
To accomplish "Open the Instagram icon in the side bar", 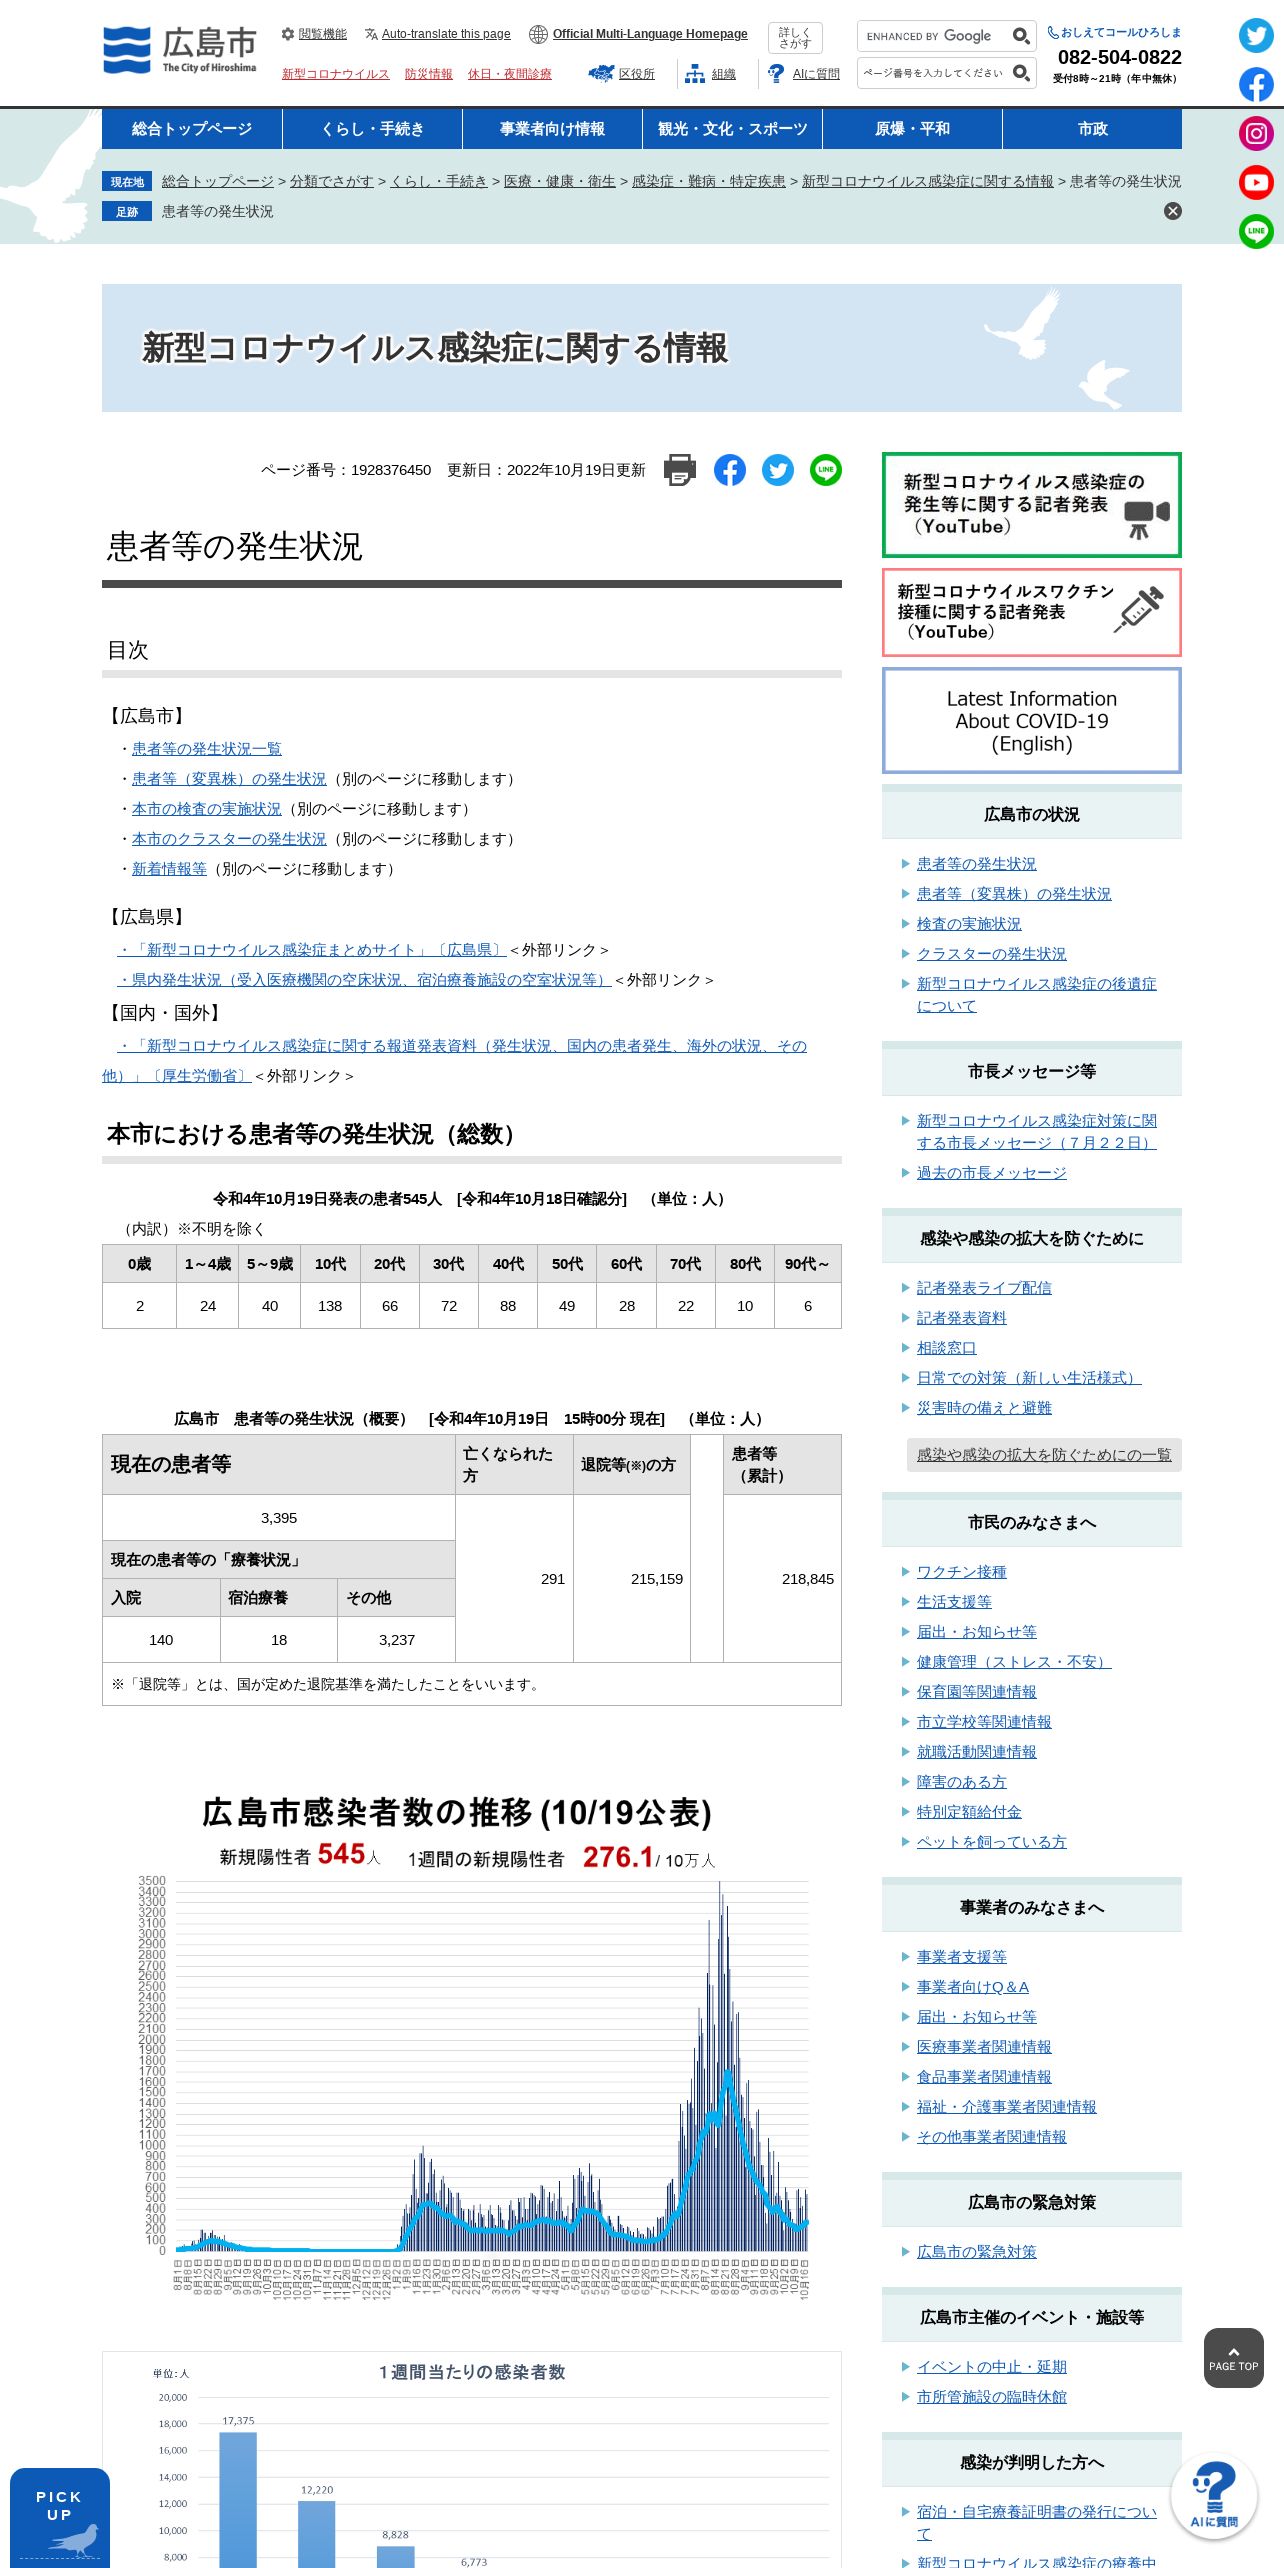I will coord(1256,134).
